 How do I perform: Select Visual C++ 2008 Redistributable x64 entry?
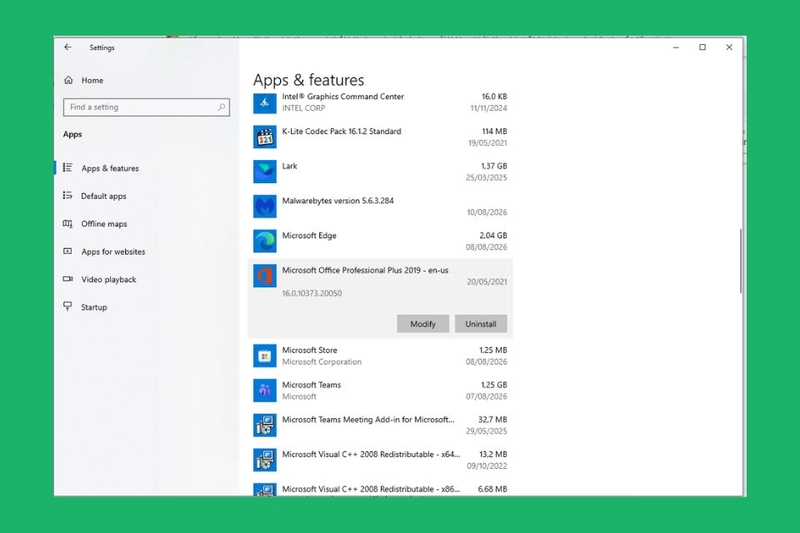pos(380,460)
